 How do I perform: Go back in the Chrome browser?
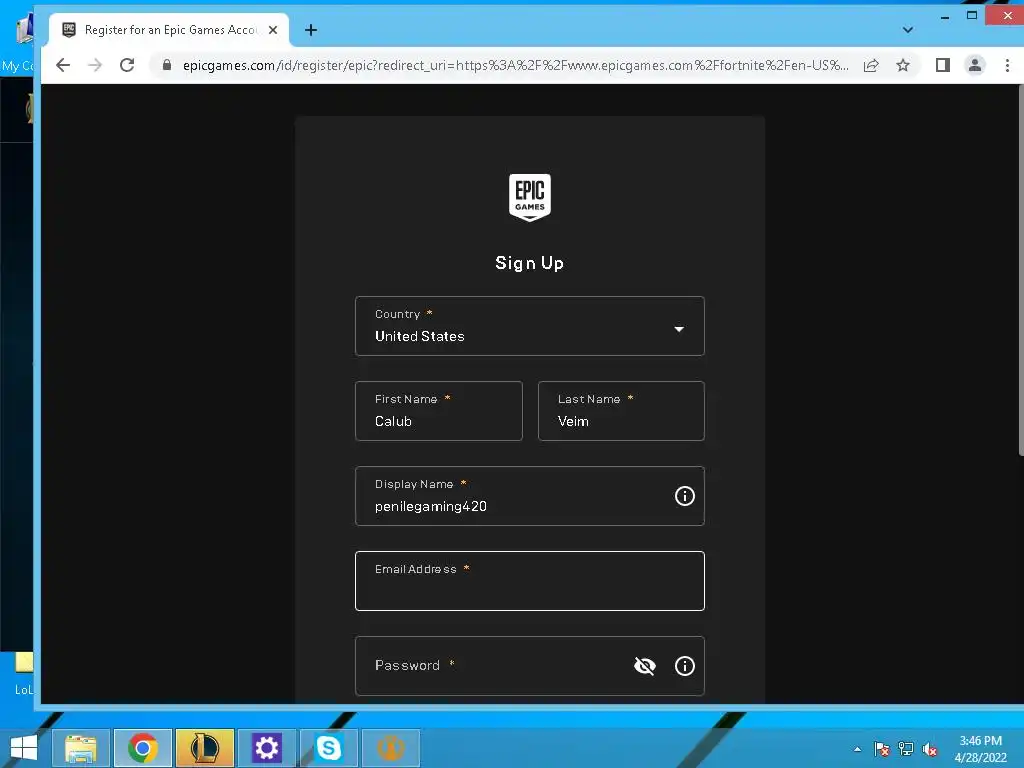[63, 65]
